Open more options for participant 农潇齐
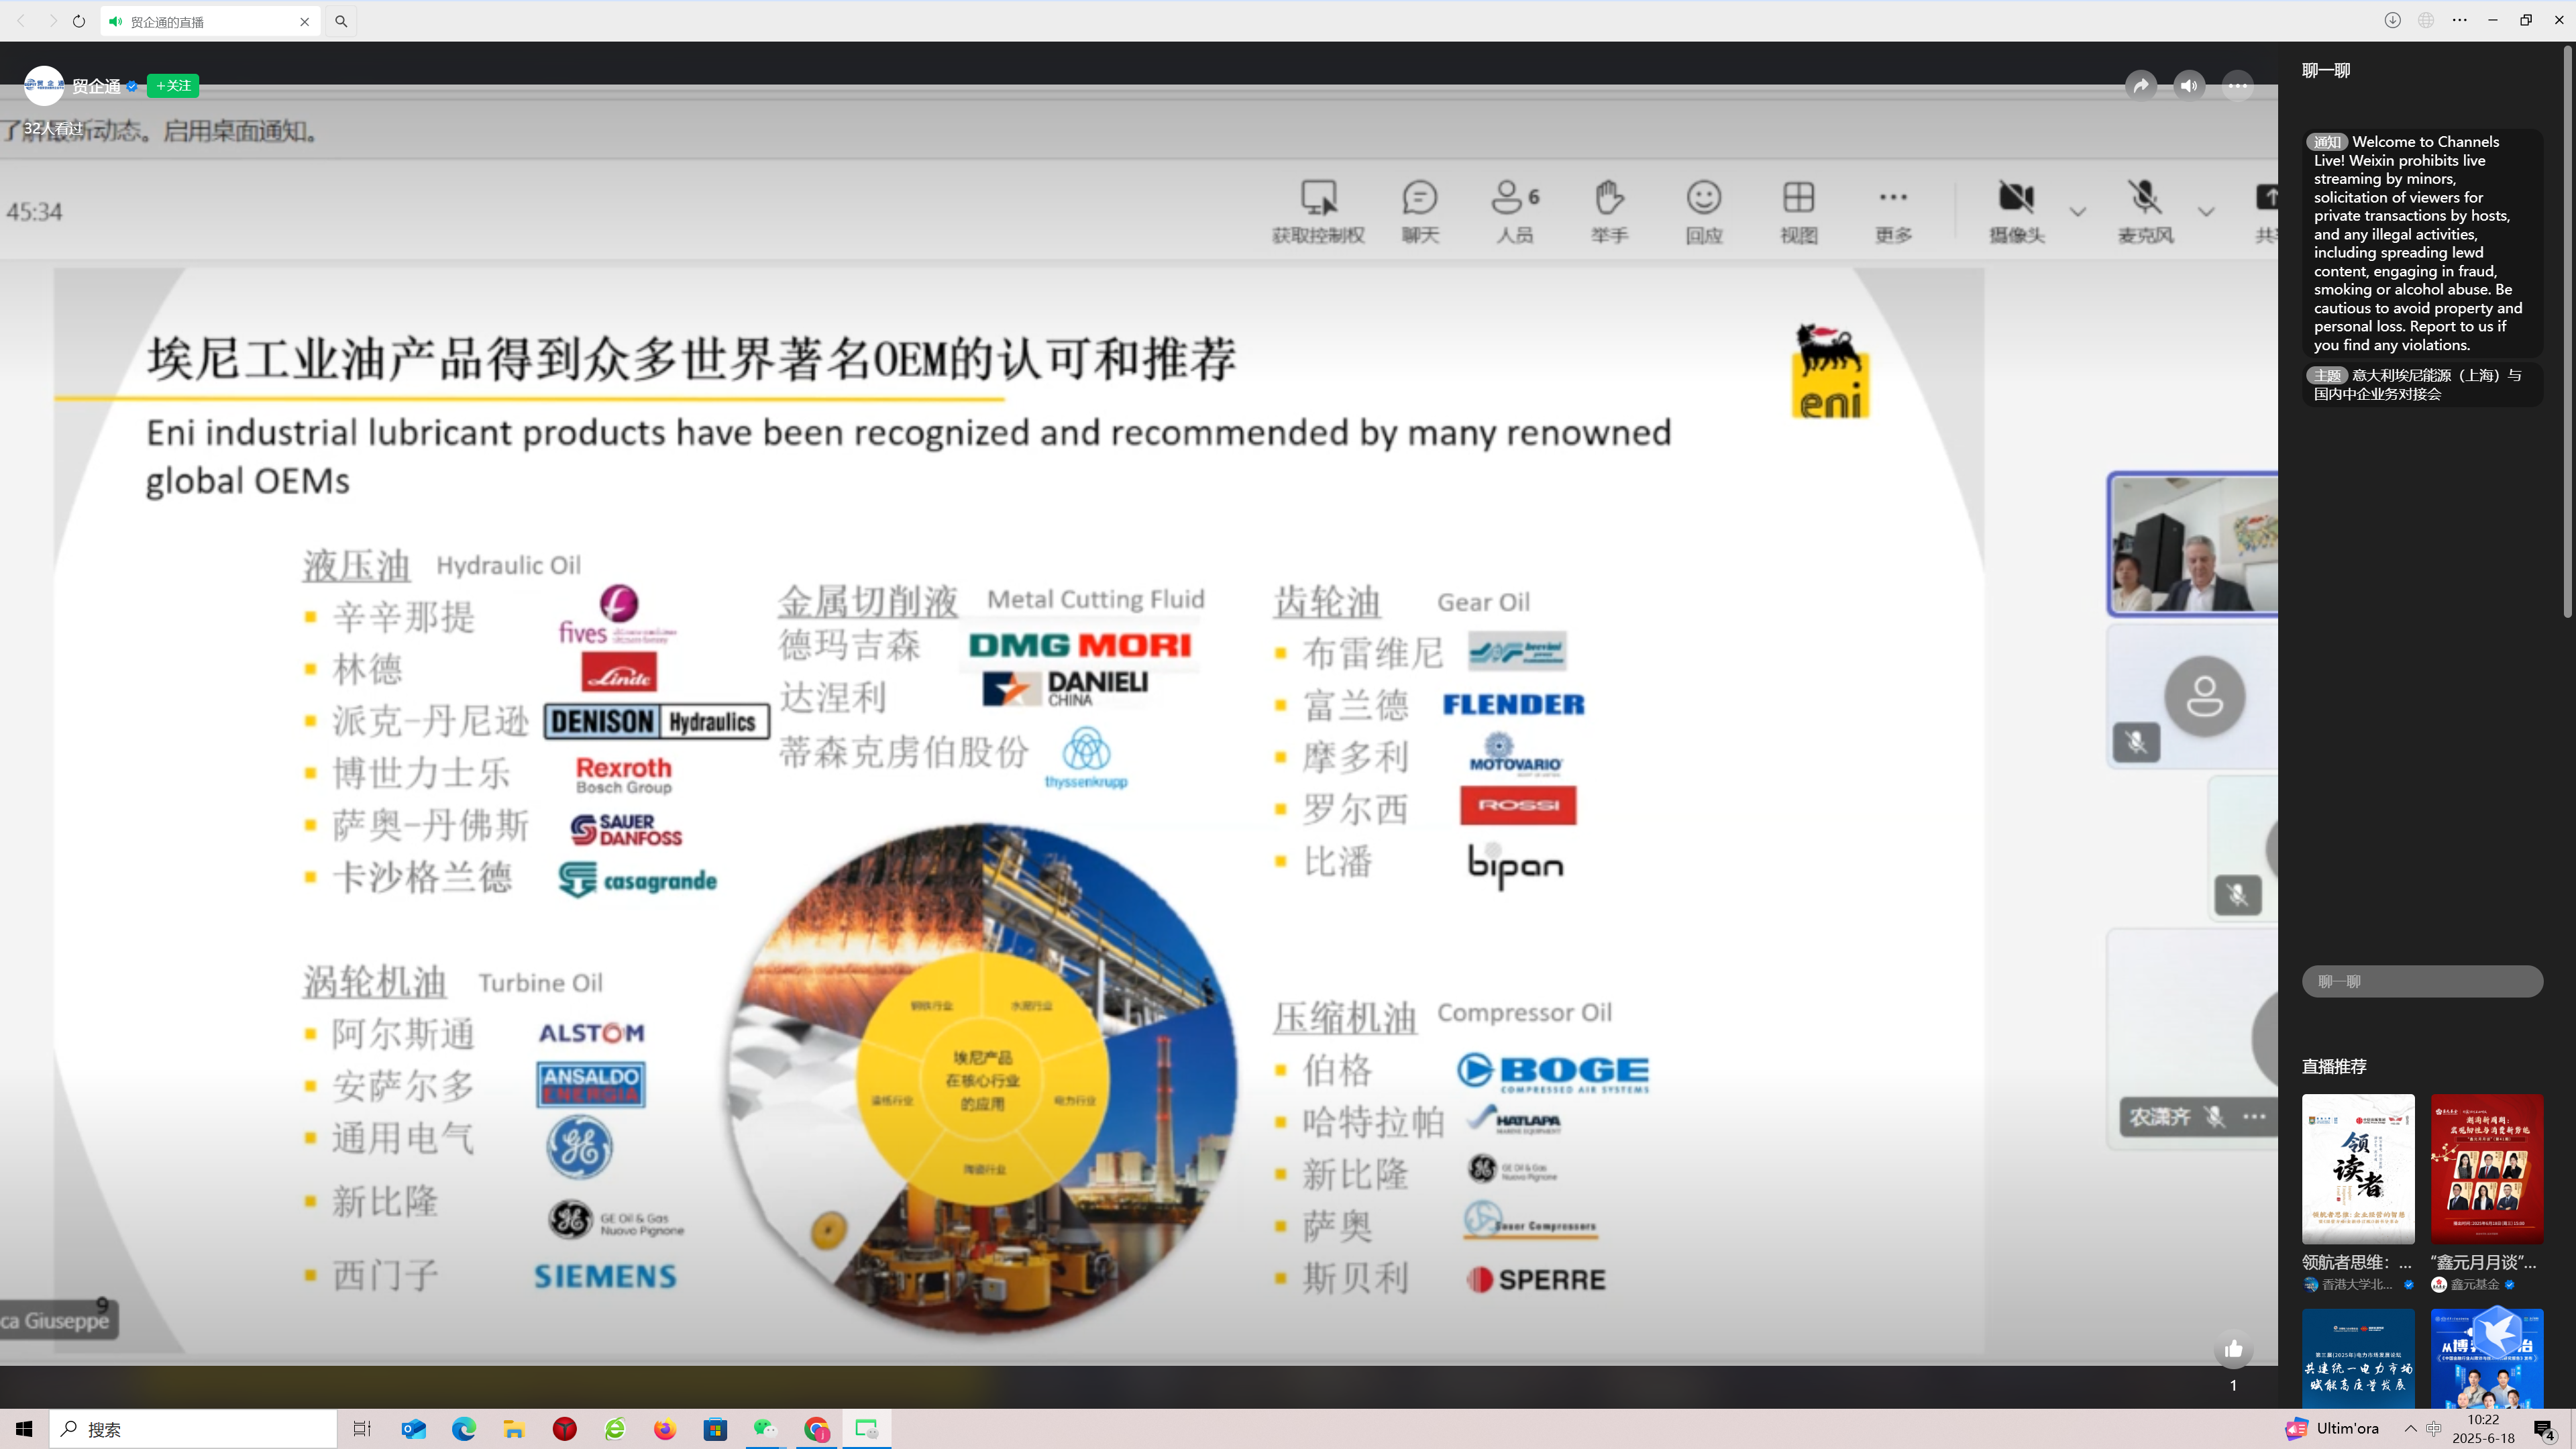Screen dimensions: 2576x1449 (2255, 1118)
